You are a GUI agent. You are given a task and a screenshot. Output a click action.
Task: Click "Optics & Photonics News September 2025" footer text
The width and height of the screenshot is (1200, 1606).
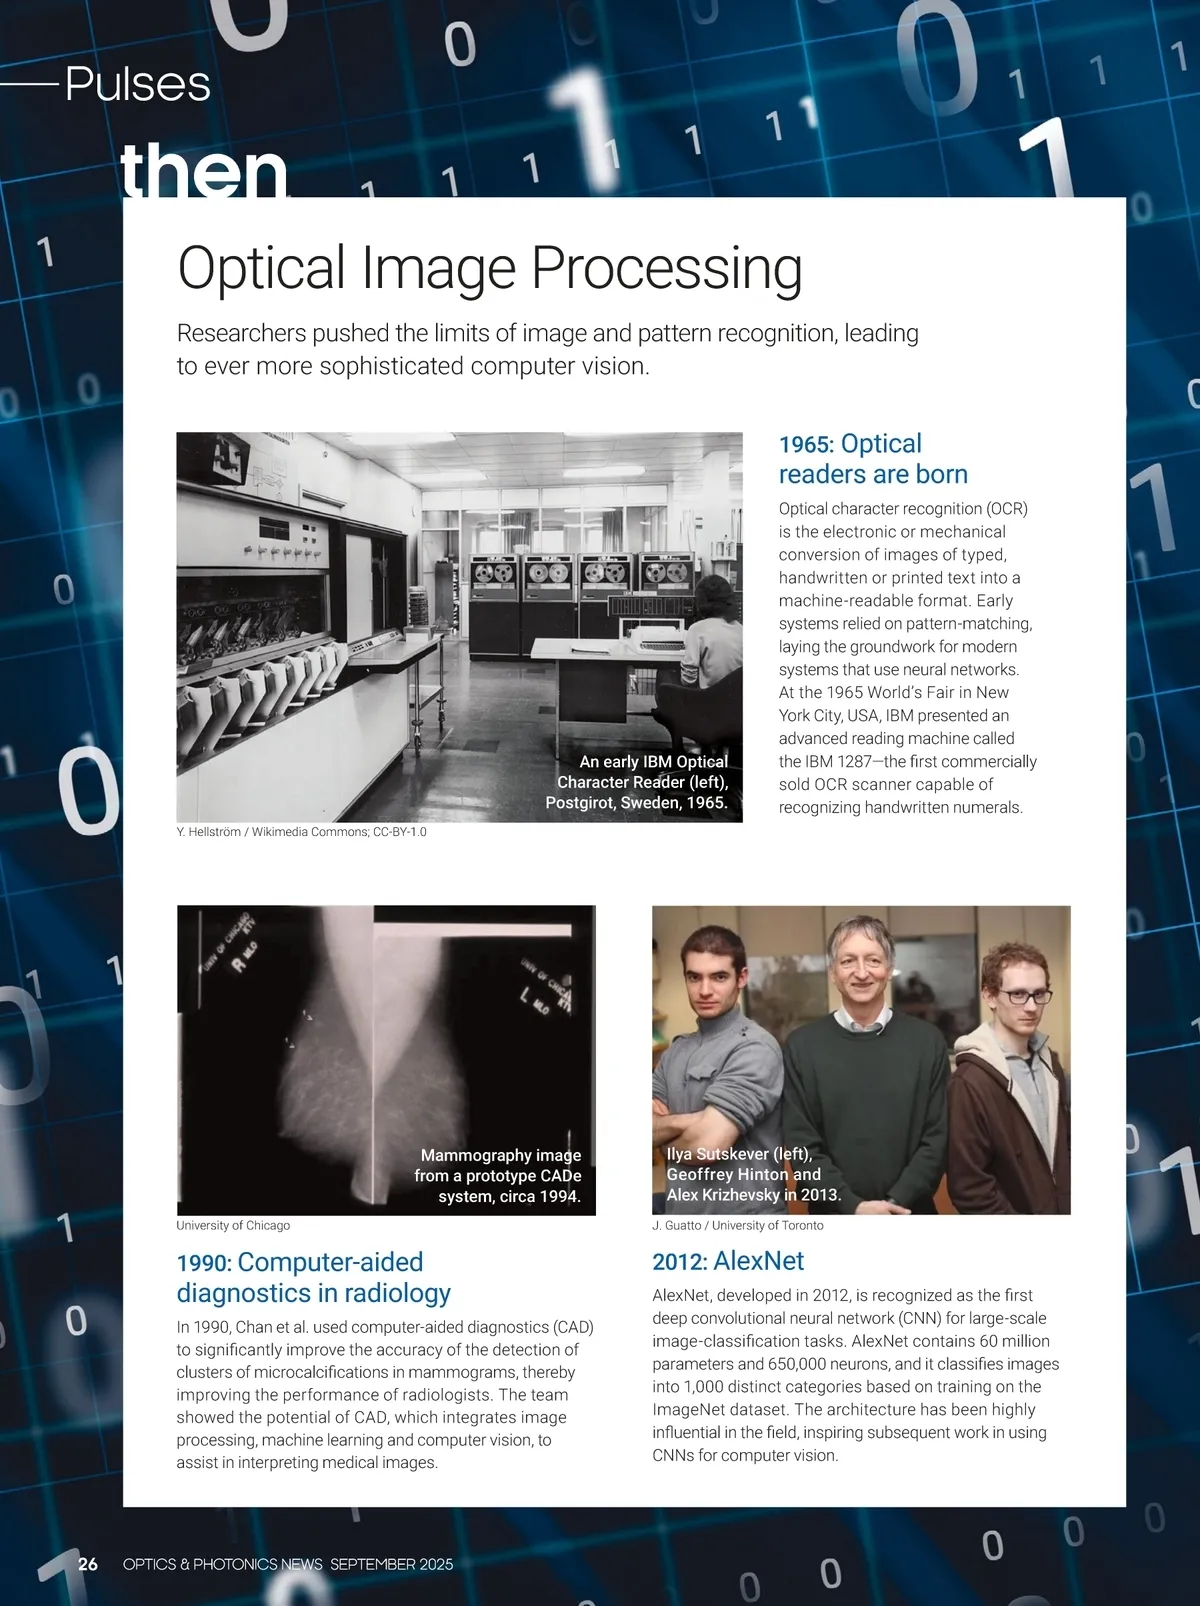288,1564
